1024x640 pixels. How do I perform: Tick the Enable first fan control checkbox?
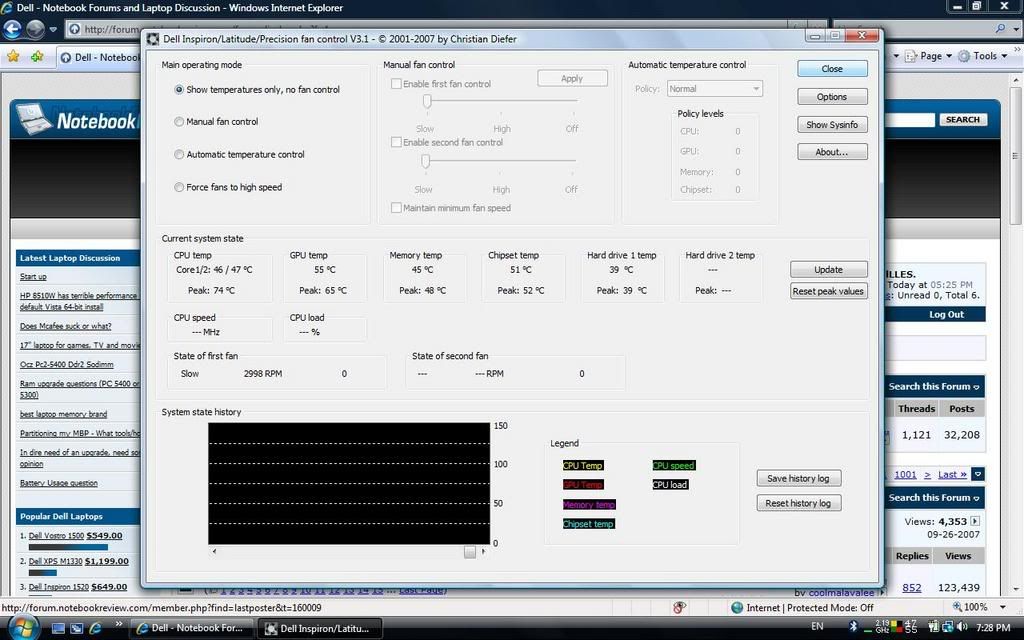[396, 84]
